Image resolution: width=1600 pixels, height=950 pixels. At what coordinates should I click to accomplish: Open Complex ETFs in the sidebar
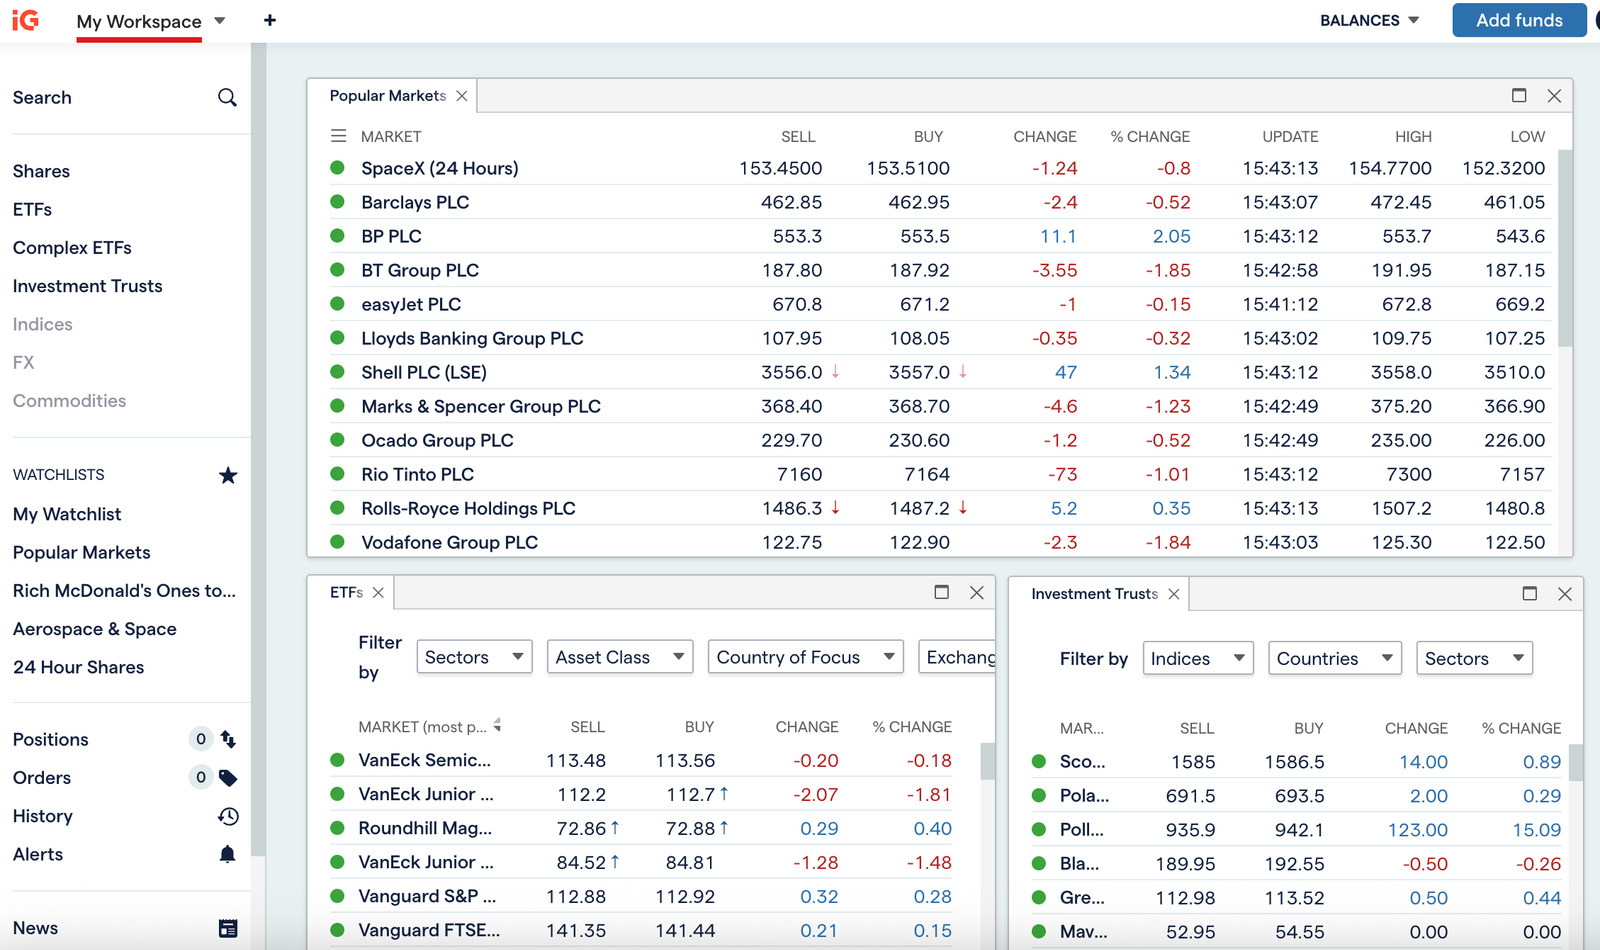point(72,248)
